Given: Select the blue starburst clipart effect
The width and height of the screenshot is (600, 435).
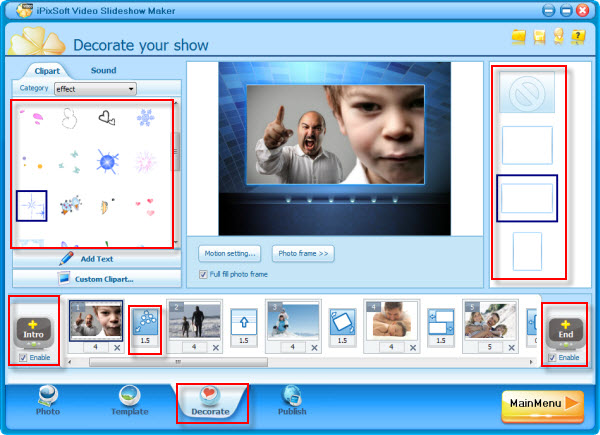Looking at the screenshot, I should [108, 161].
